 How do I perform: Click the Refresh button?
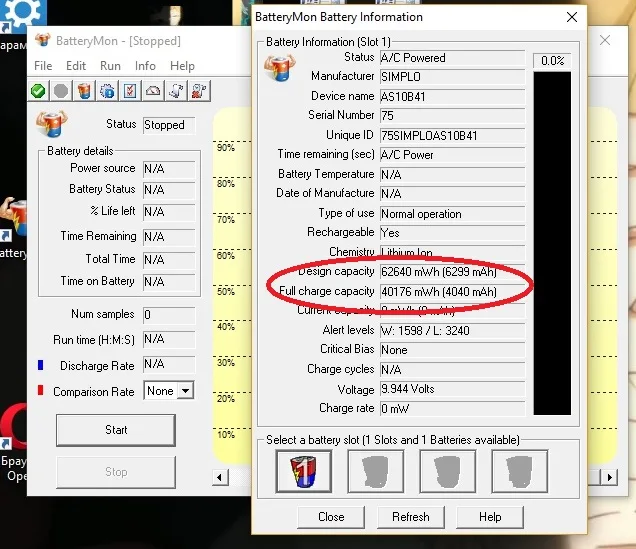410,517
